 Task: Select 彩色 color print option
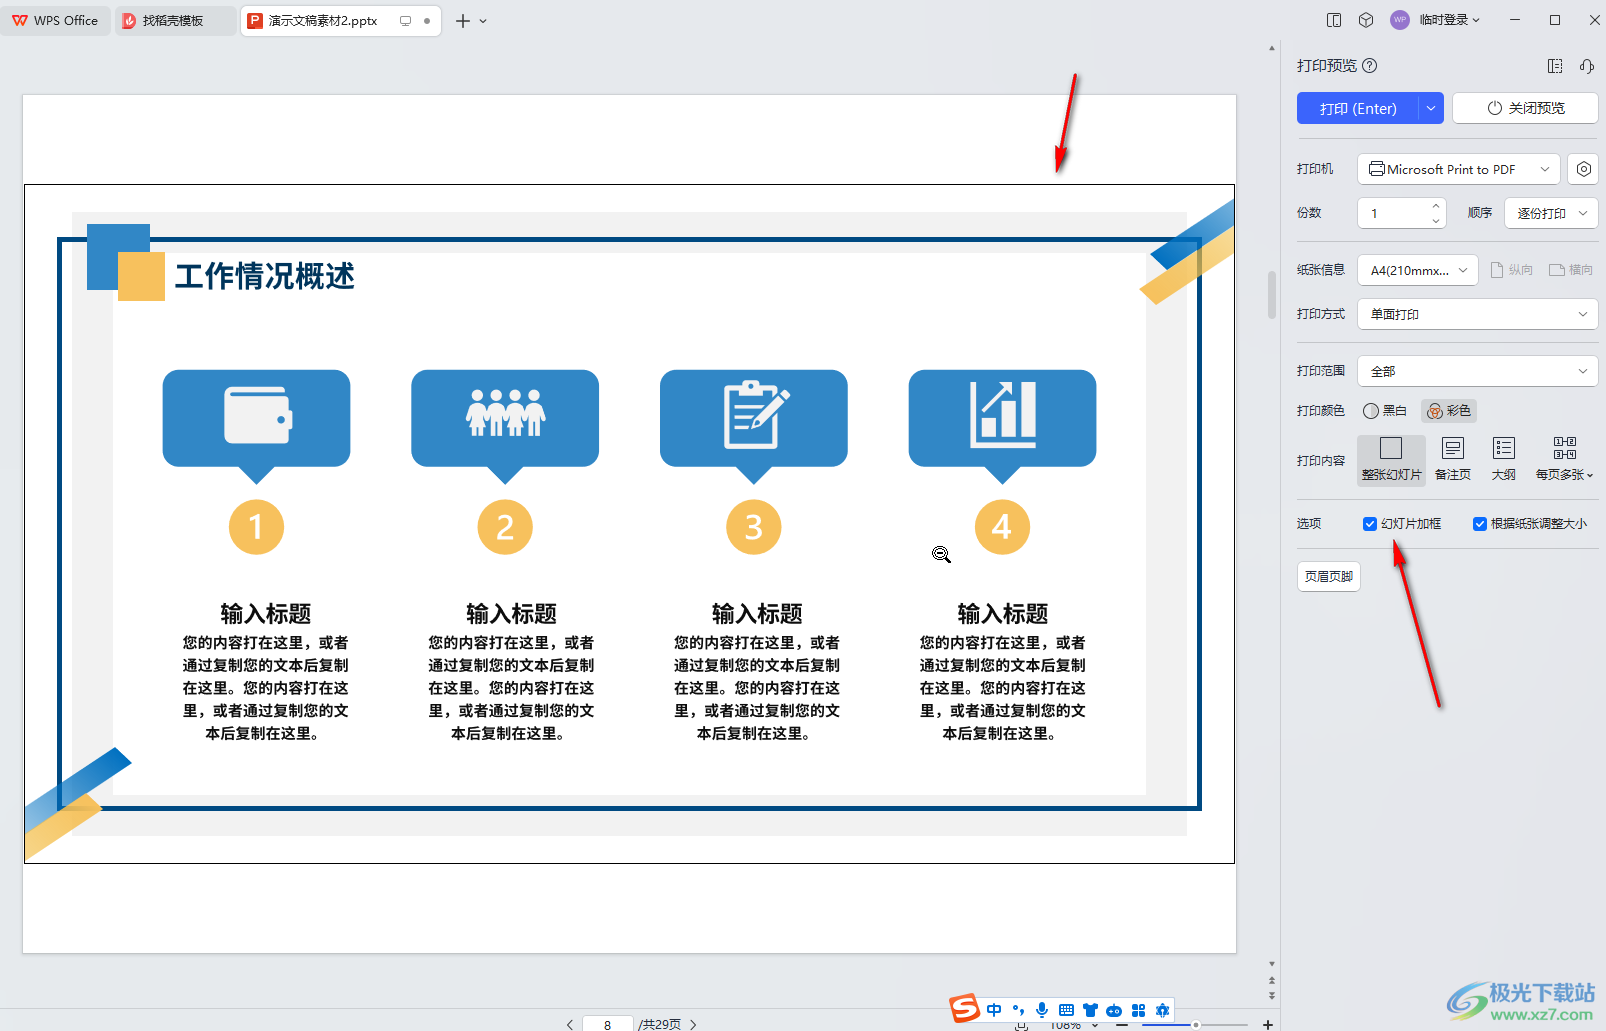1449,411
